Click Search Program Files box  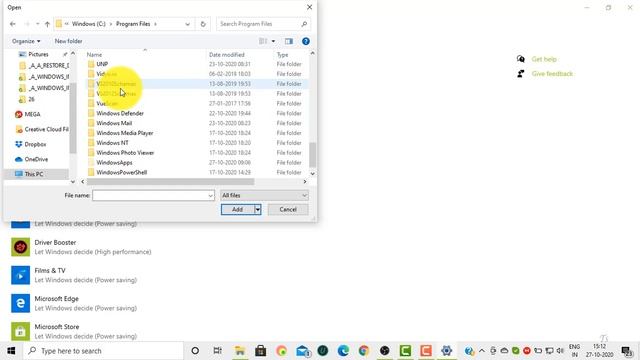click(x=263, y=24)
